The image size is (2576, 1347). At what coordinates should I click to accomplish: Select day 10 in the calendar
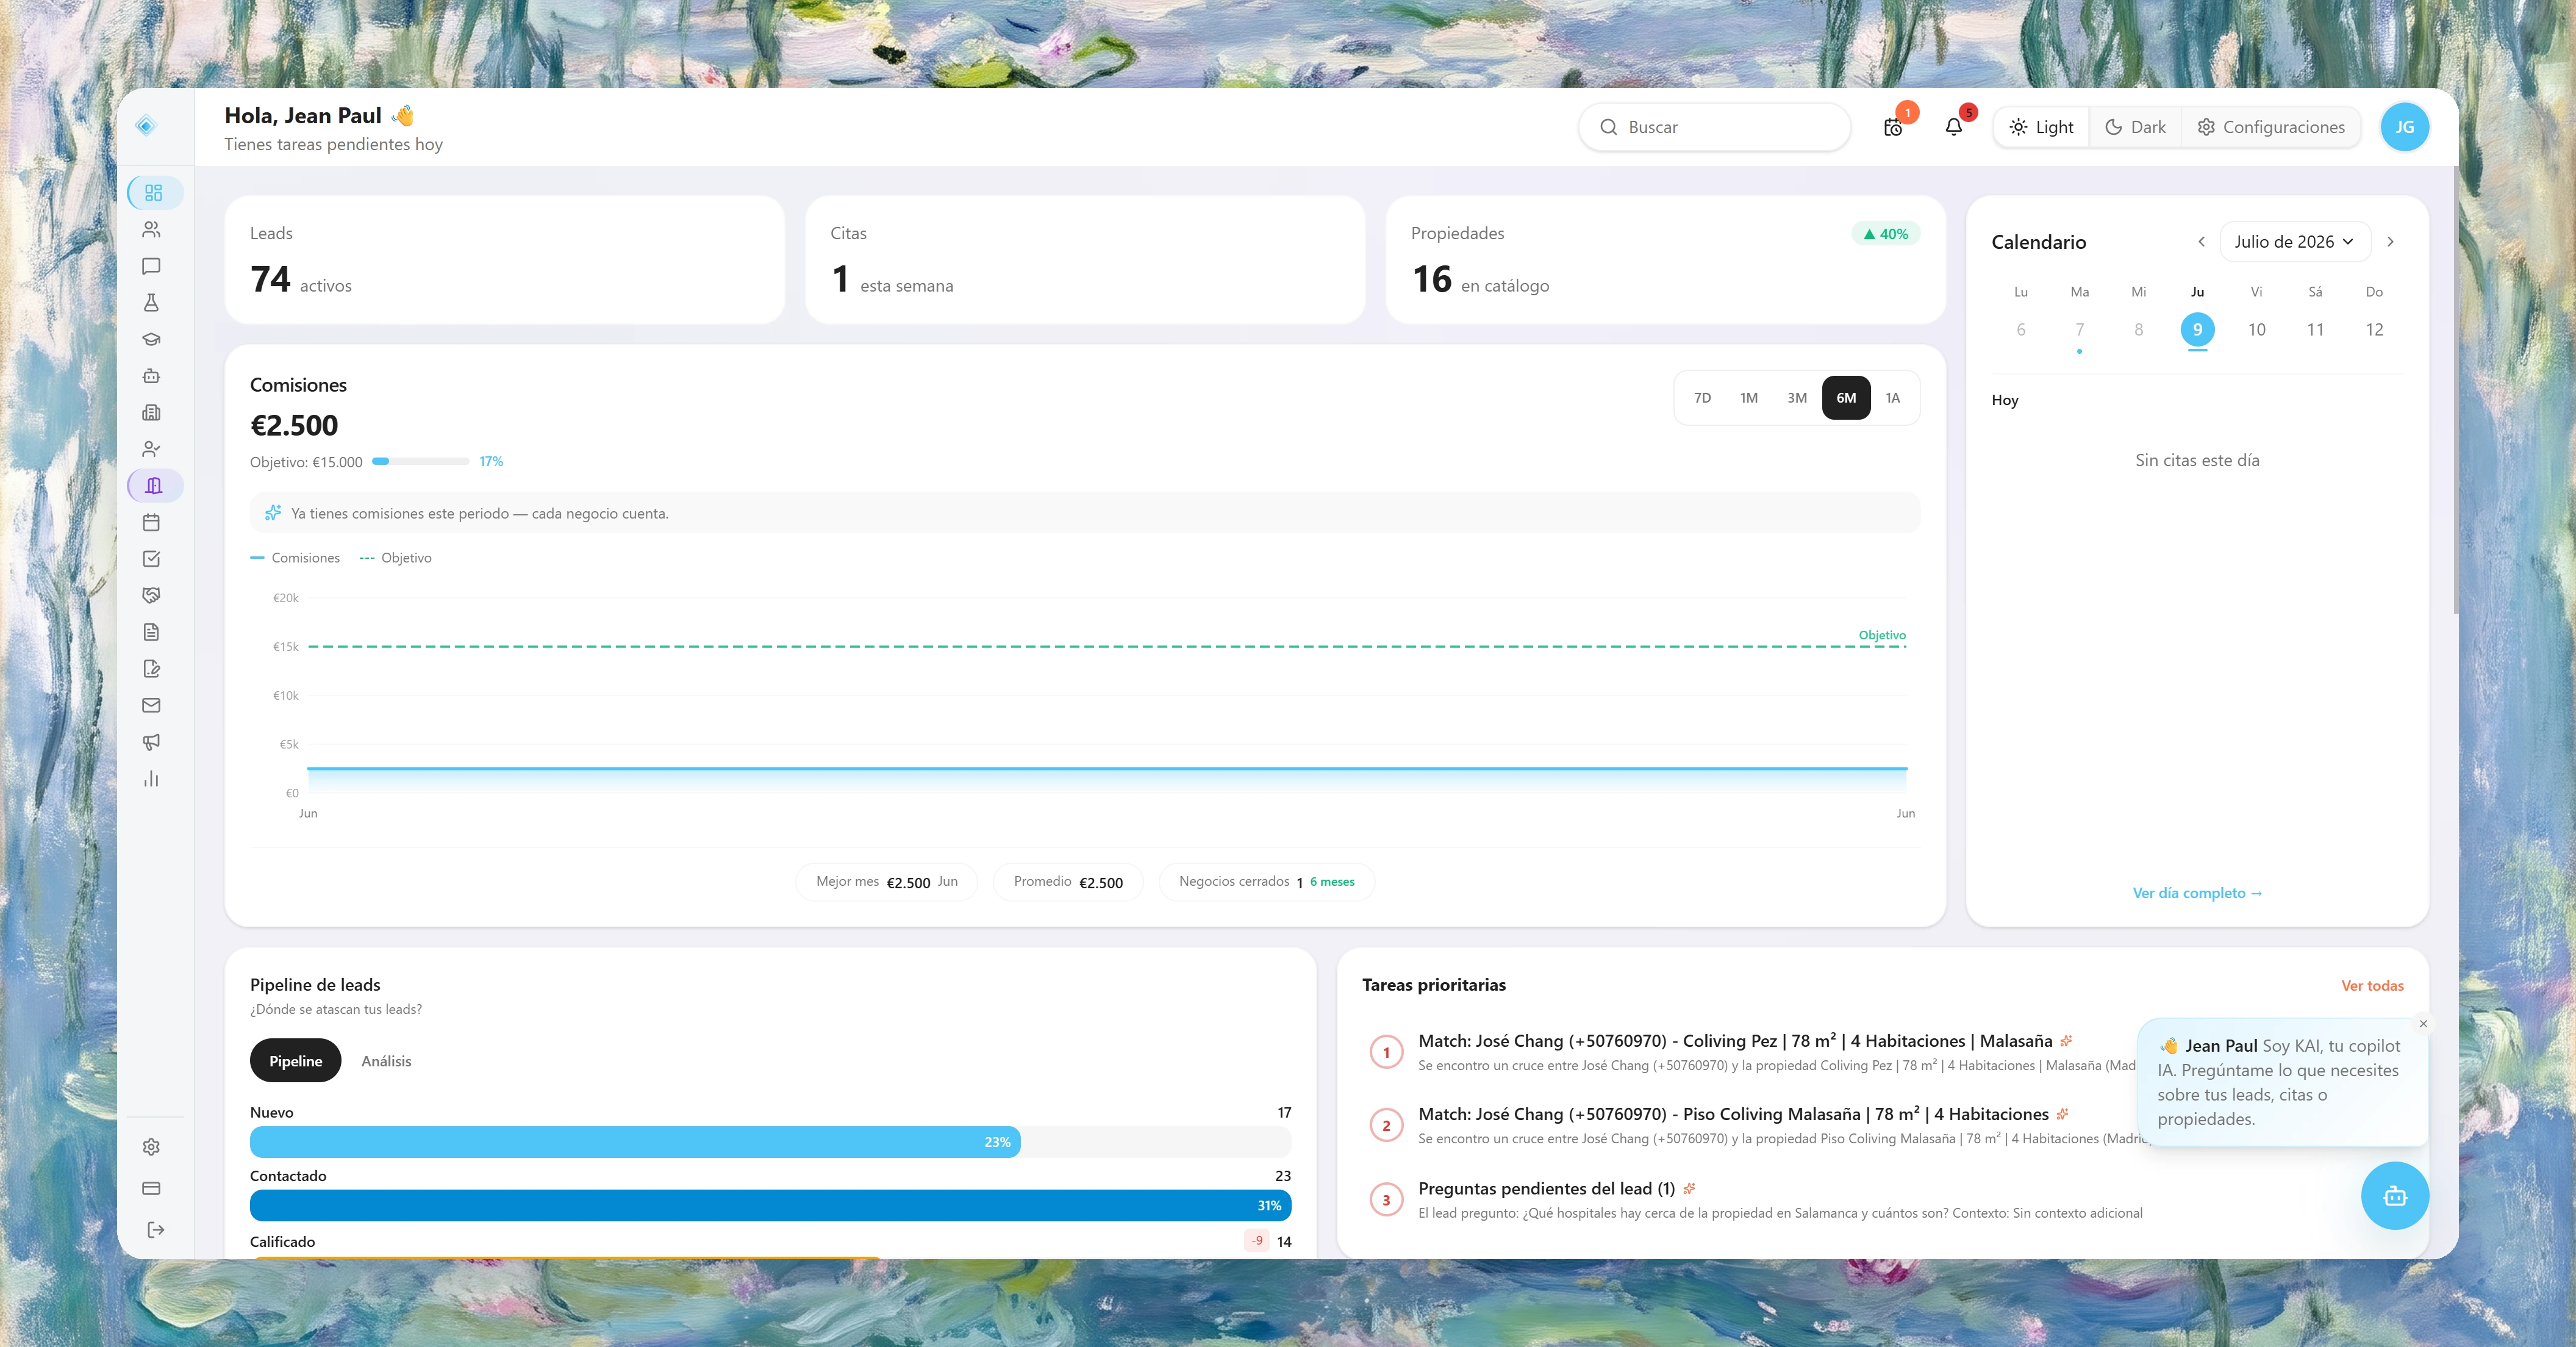tap(2256, 329)
